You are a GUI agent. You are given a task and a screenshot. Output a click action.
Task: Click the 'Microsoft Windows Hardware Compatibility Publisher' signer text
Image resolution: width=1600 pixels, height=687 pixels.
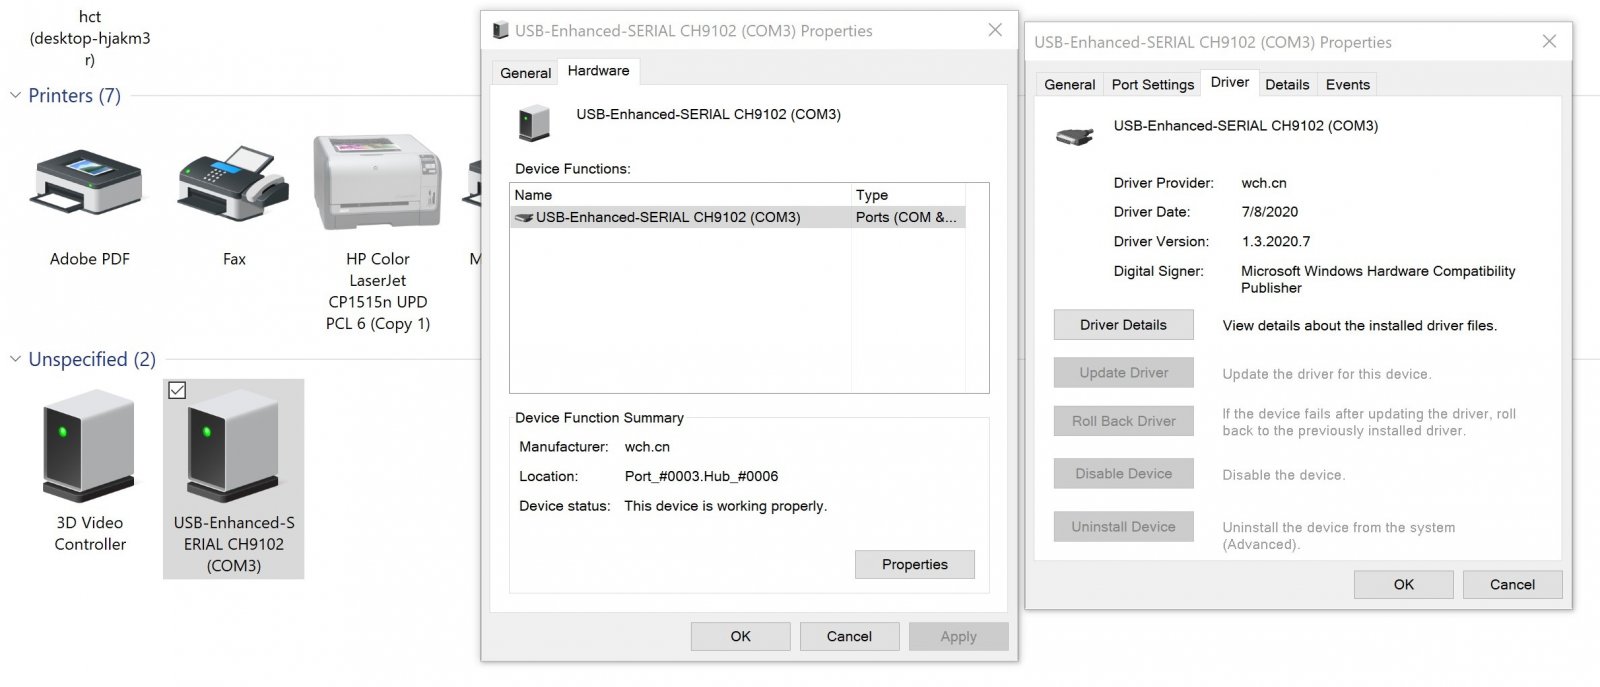1378,279
